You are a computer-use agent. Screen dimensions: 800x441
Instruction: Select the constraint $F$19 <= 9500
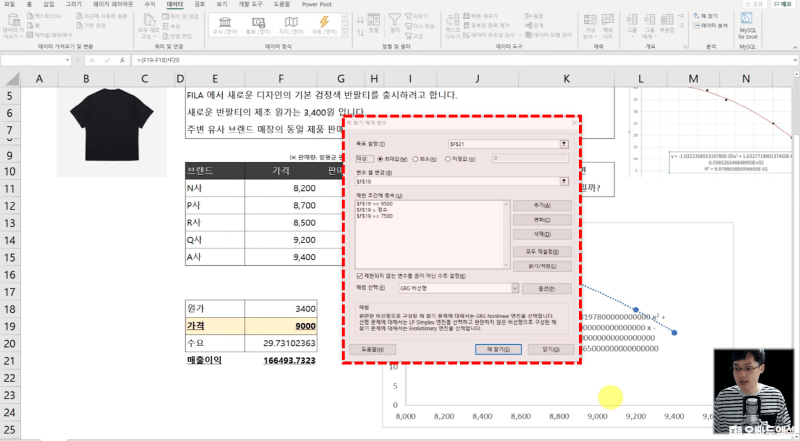[x=376, y=203]
